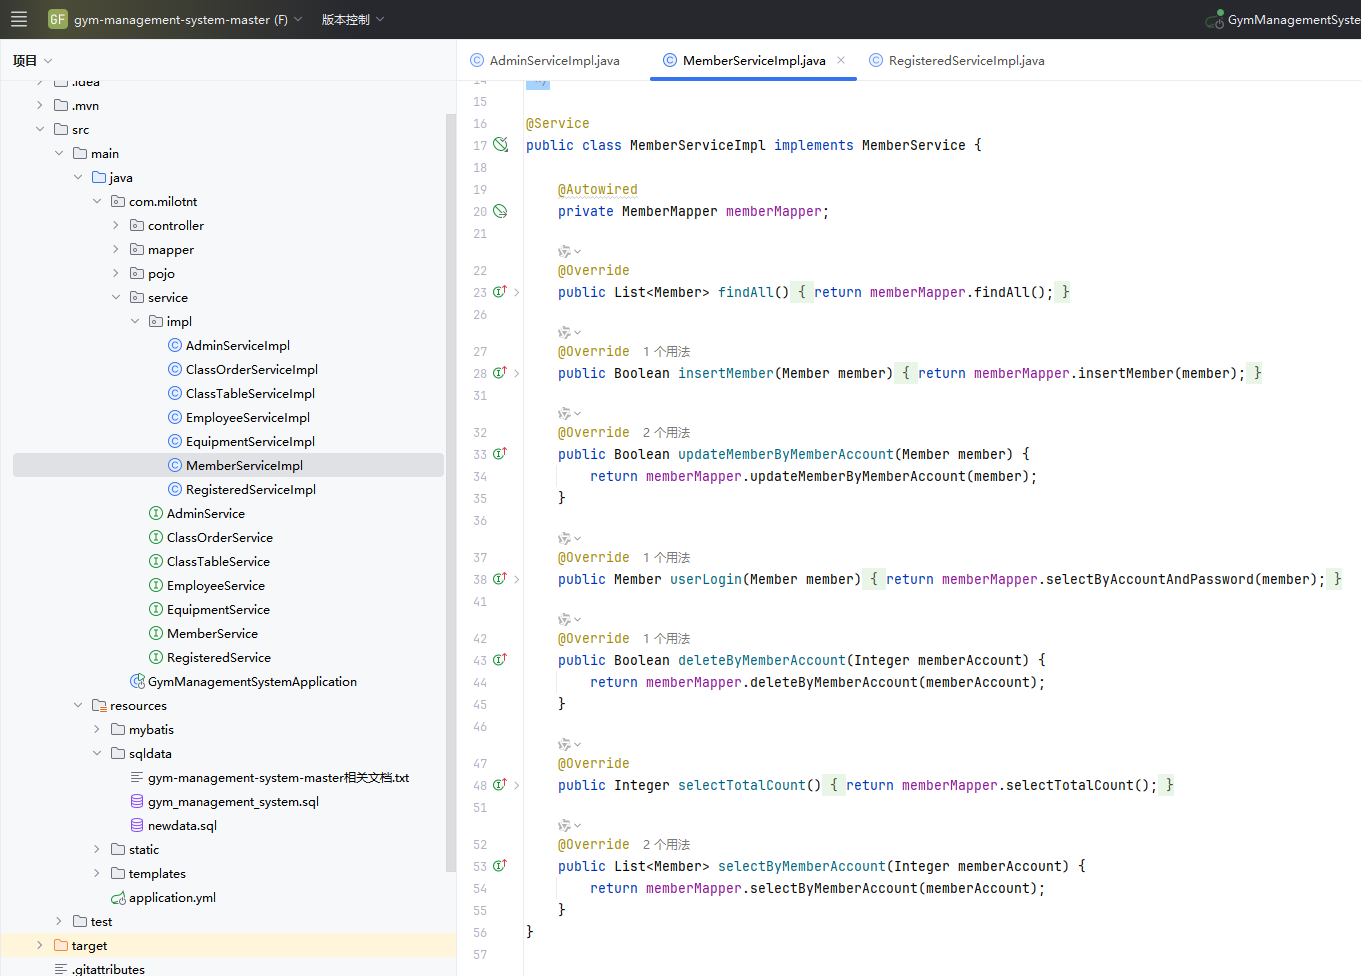Select ClassOrderServiceImpl in project tree
This screenshot has width=1361, height=976.
coord(242,369)
